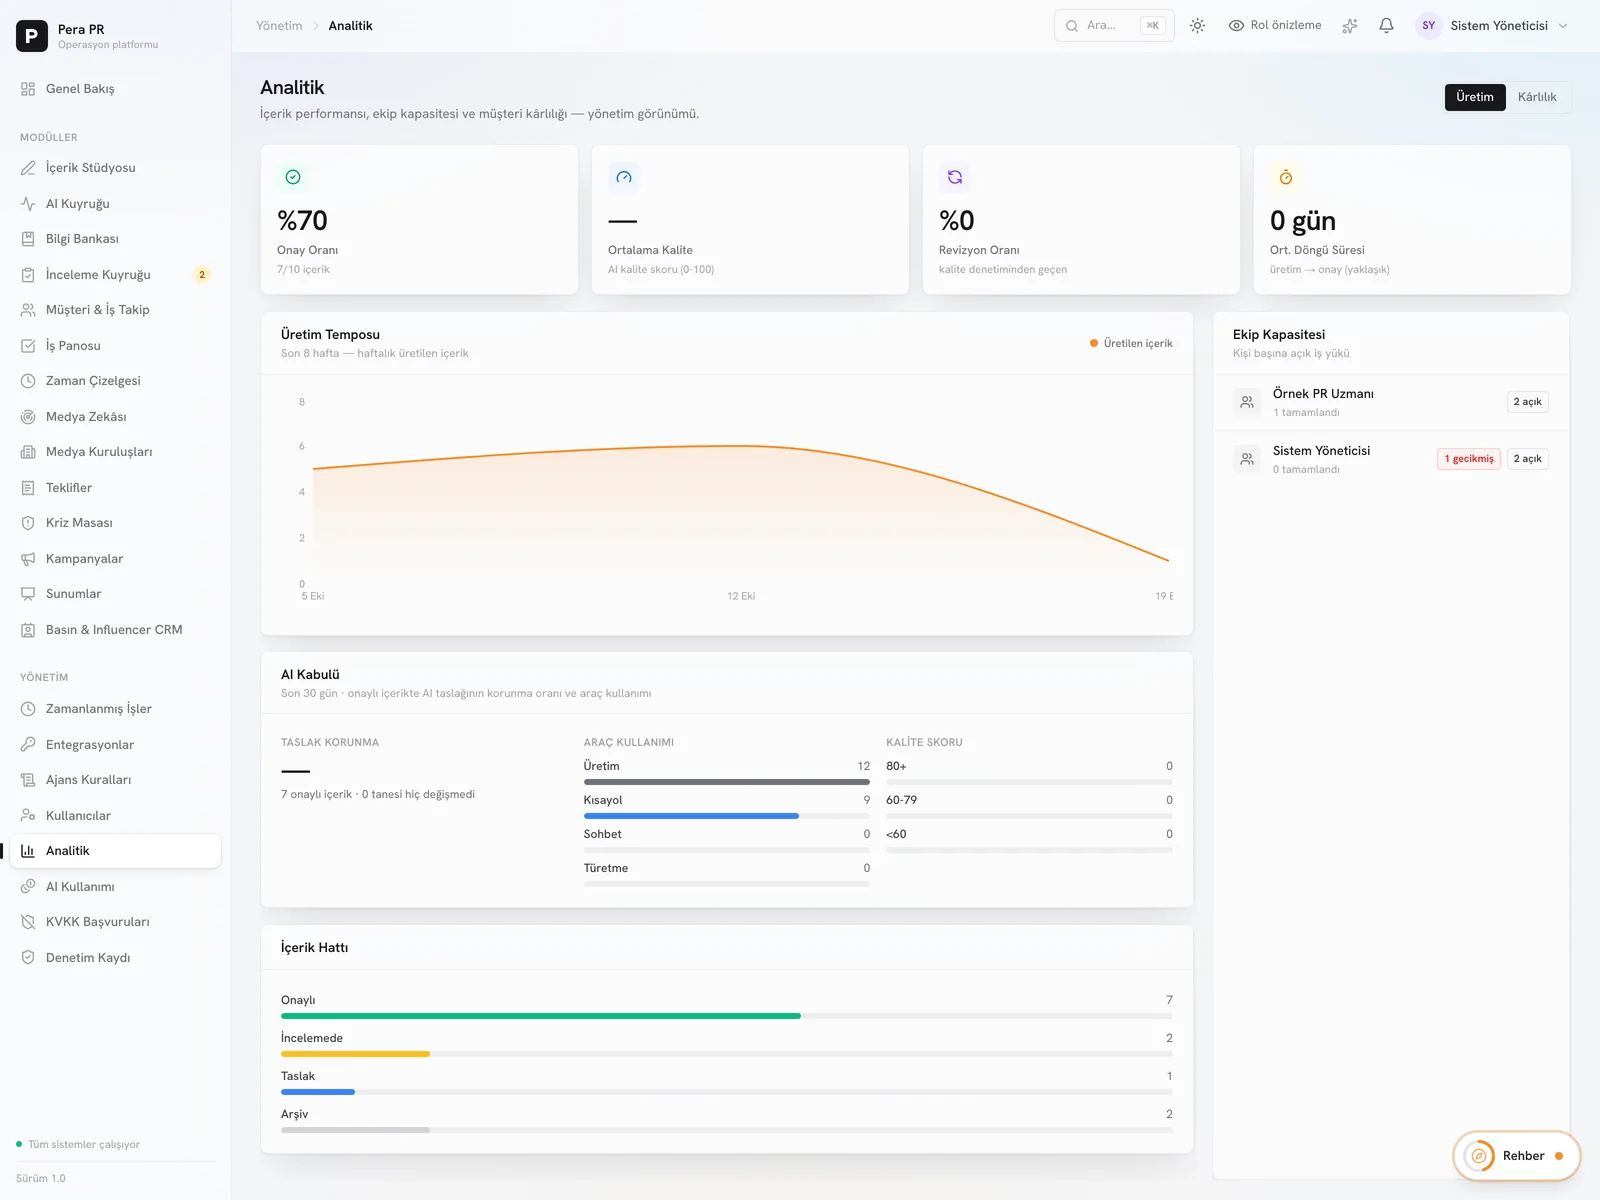Viewport: 1600px width, 1200px height.
Task: Open Kampanyalar page
Action: click(x=115, y=558)
